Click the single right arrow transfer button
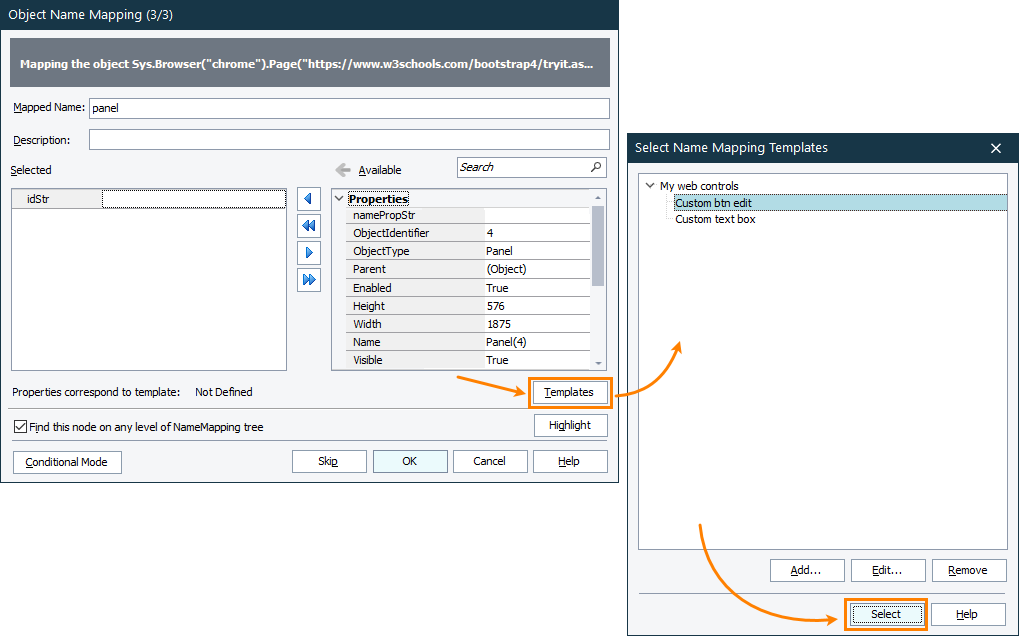Image resolution: width=1020 pixels, height=636 pixels. tap(309, 252)
